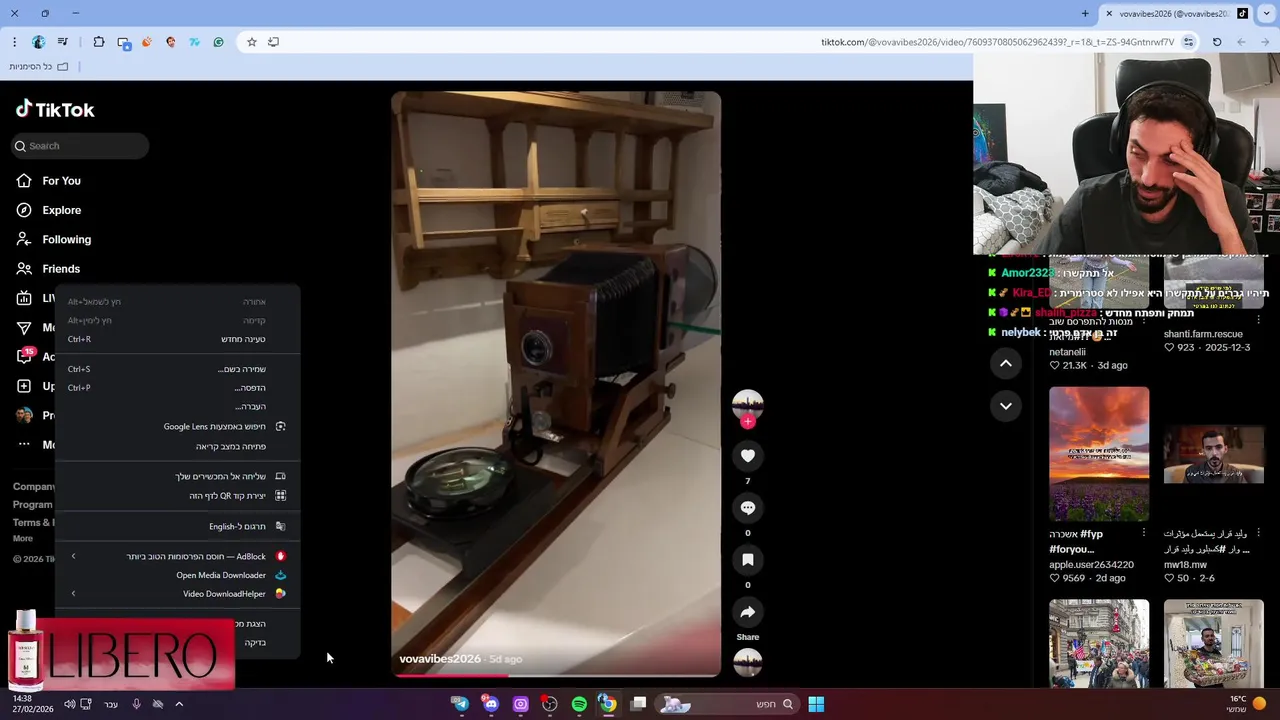The width and height of the screenshot is (1280, 720).
Task: Toggle the taskbar volume icon
Action: [x=69, y=704]
